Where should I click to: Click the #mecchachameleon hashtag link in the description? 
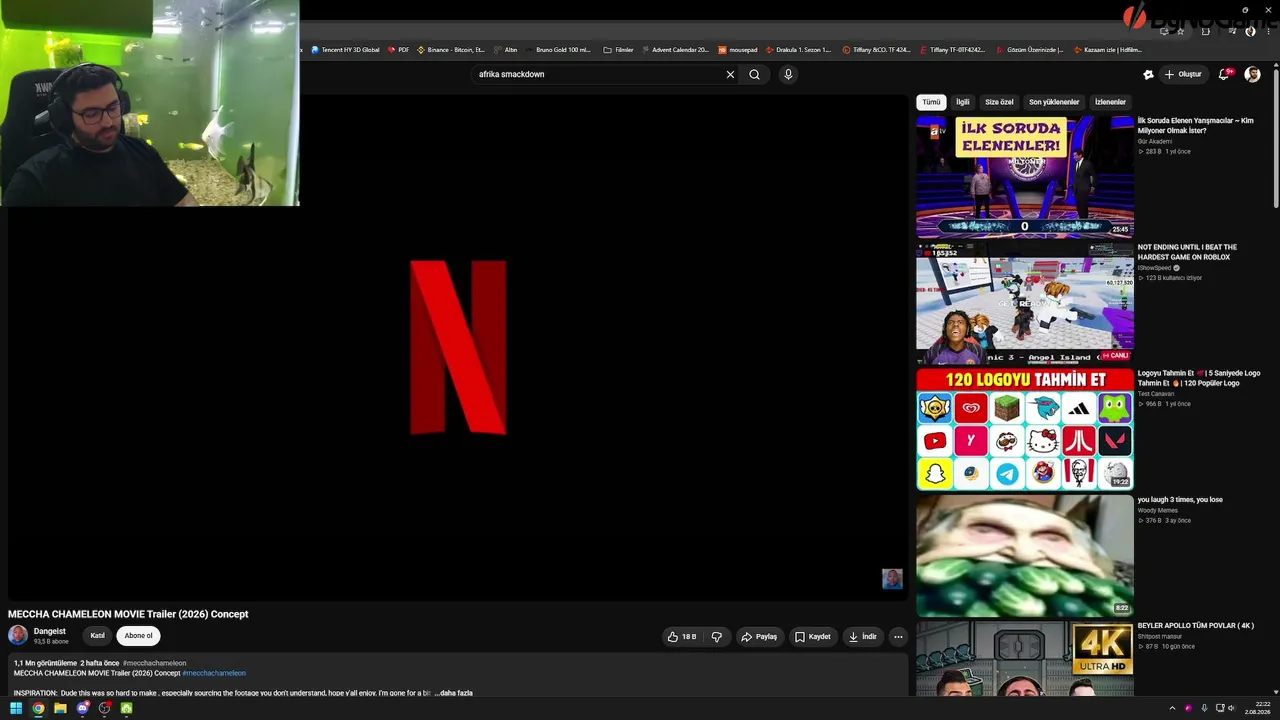tap(214, 673)
